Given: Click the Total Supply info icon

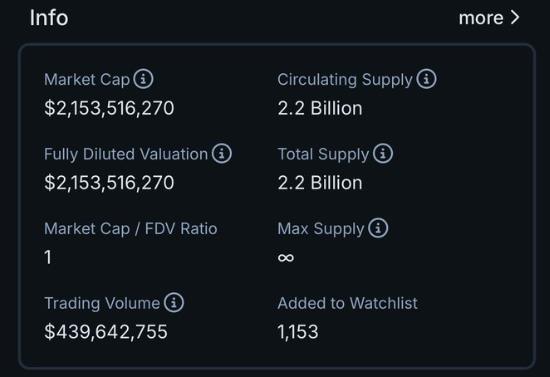Looking at the screenshot, I should tap(383, 153).
